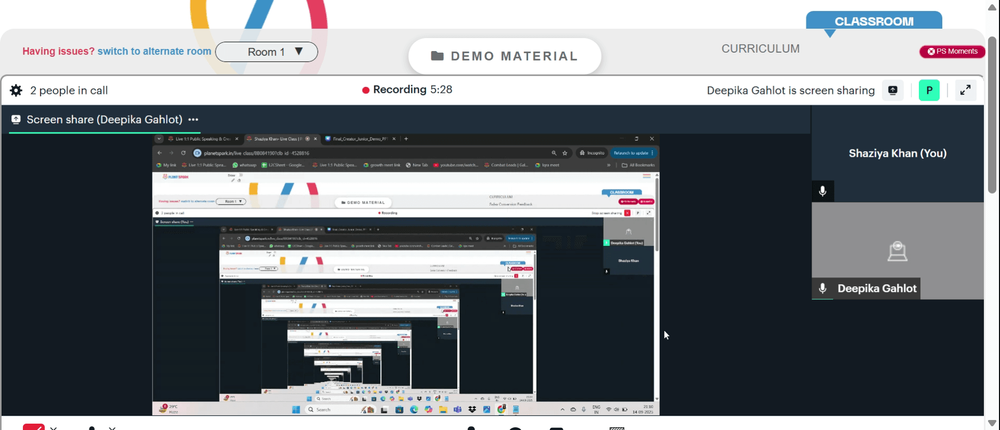Click reload icon in shared Chrome window

point(183,153)
